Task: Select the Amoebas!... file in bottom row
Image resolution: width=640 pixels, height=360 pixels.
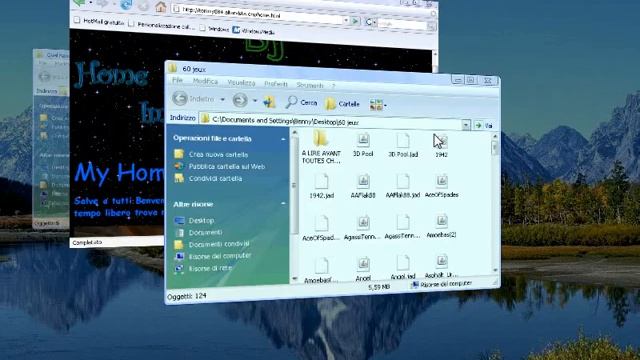Action: pos(321,270)
